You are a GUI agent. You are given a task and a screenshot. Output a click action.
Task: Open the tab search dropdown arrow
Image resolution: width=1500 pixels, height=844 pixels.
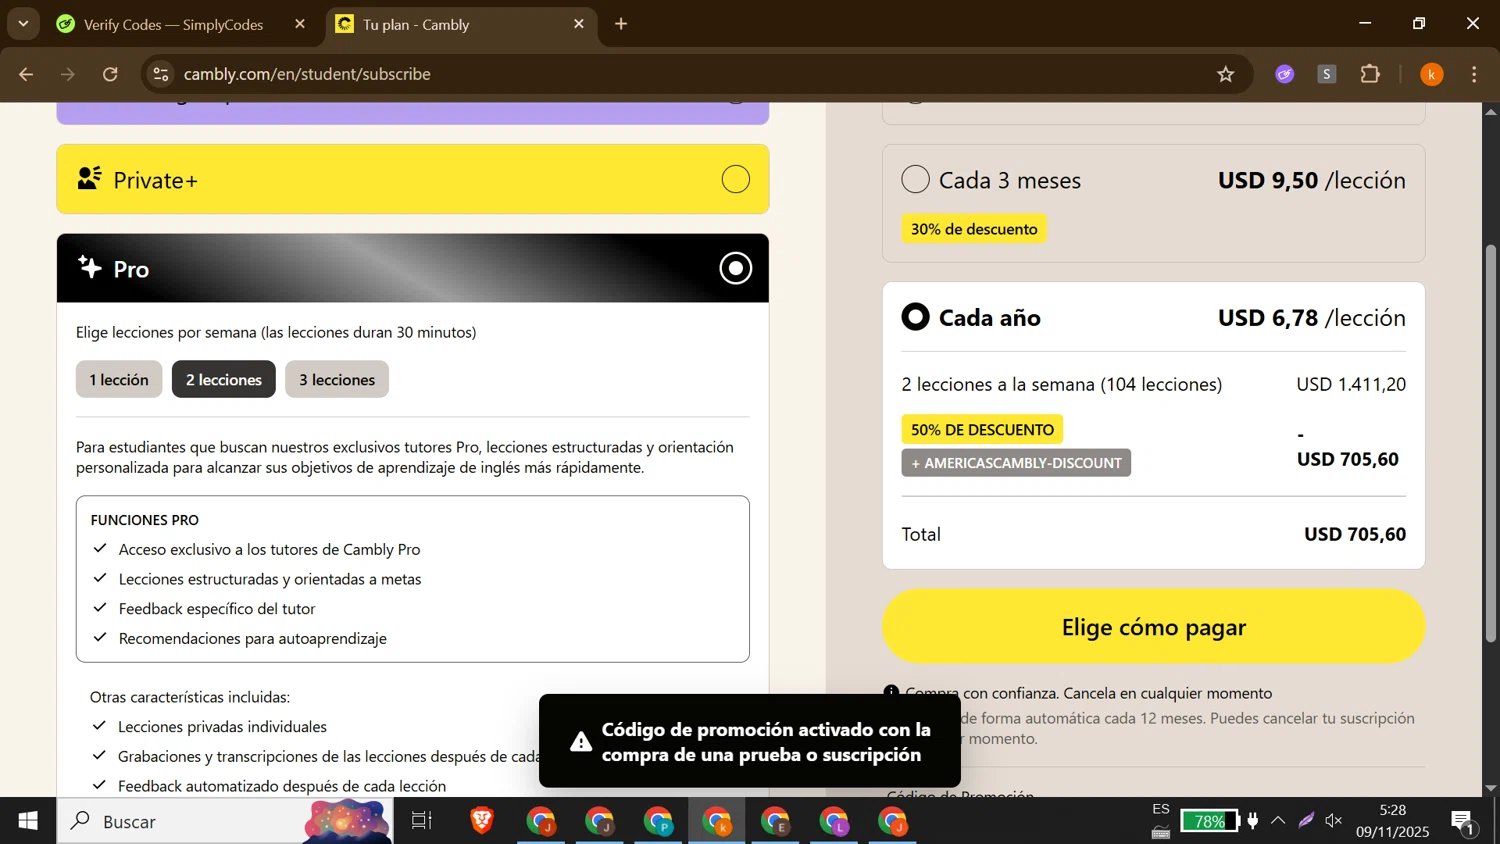click(x=23, y=23)
